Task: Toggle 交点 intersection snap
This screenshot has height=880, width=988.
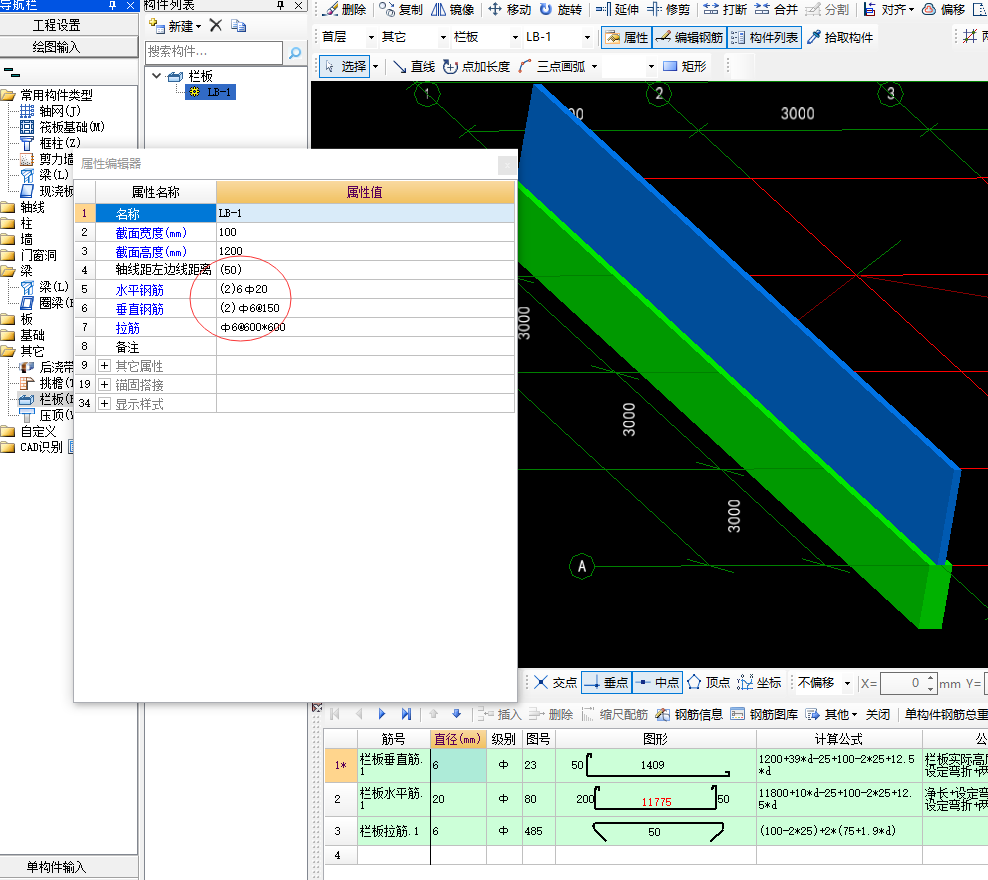Action: coord(555,683)
